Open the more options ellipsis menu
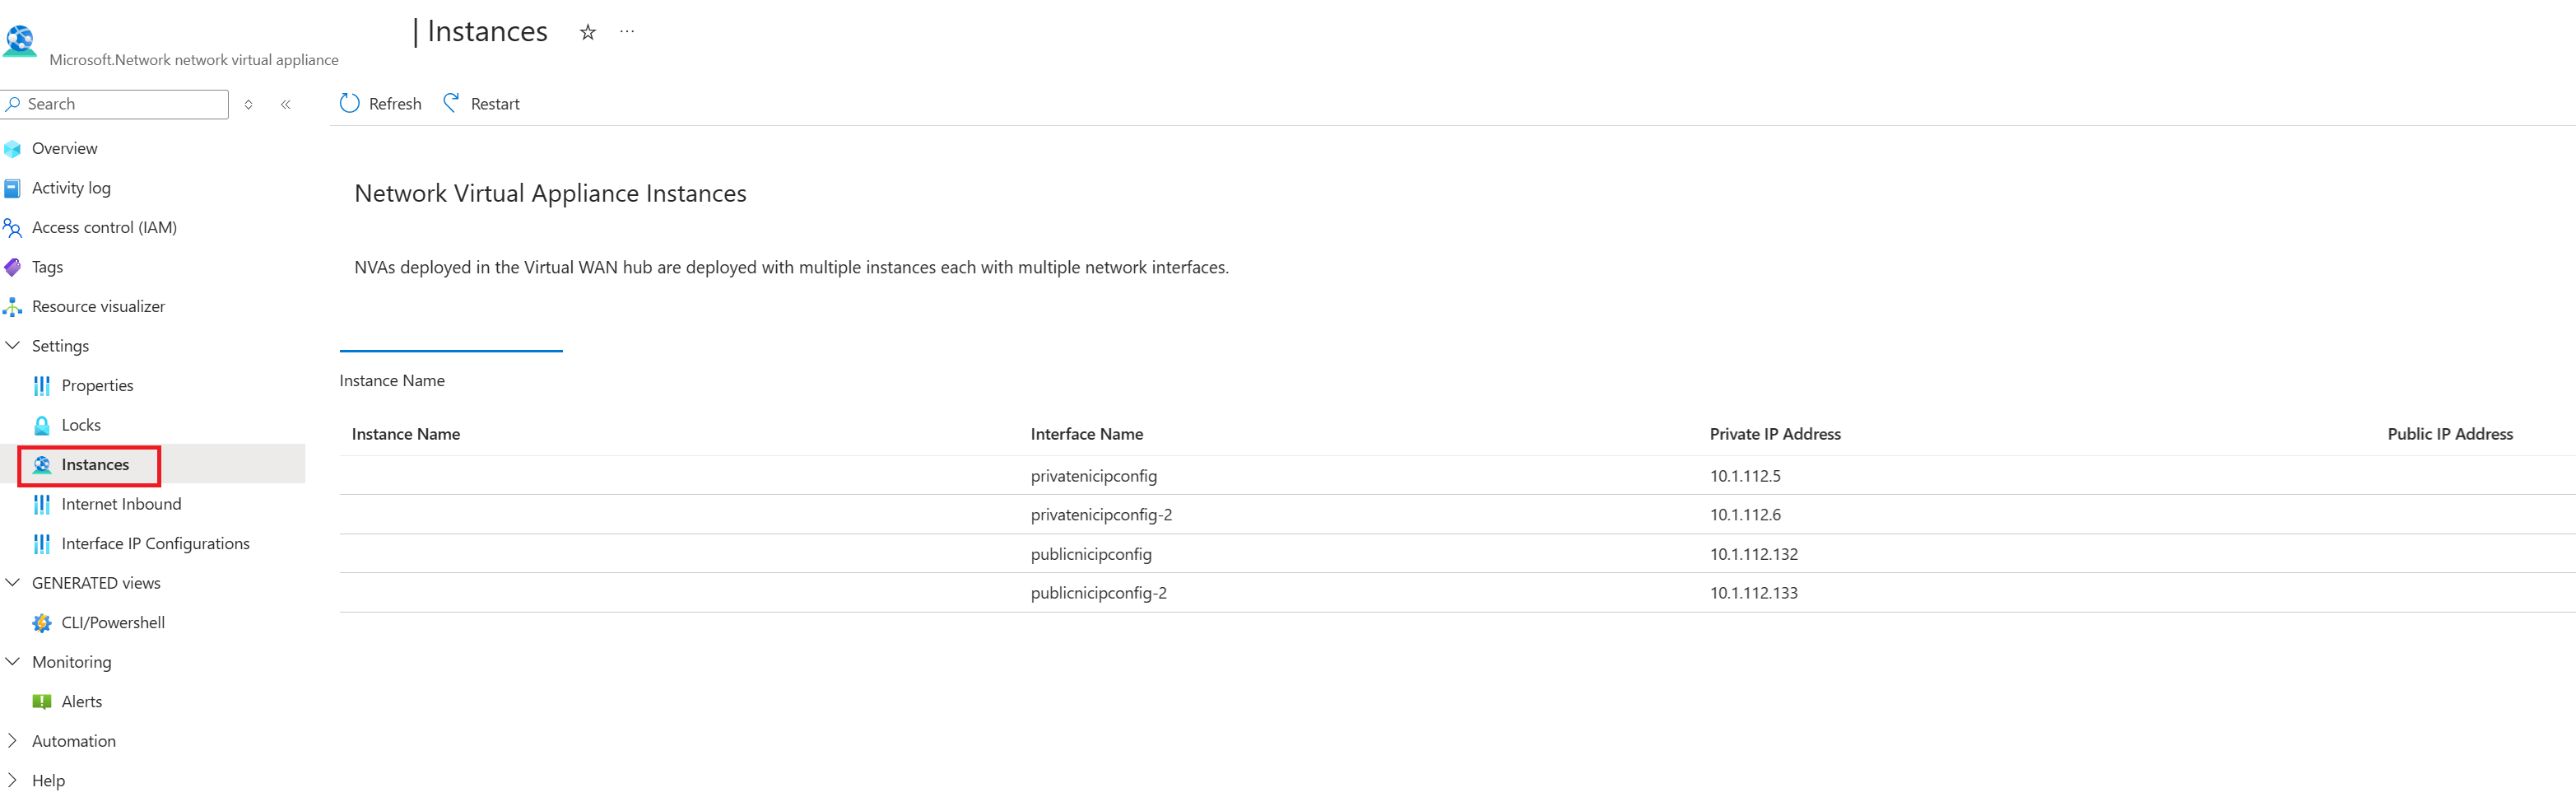Image resolution: width=2576 pixels, height=811 pixels. point(627,32)
